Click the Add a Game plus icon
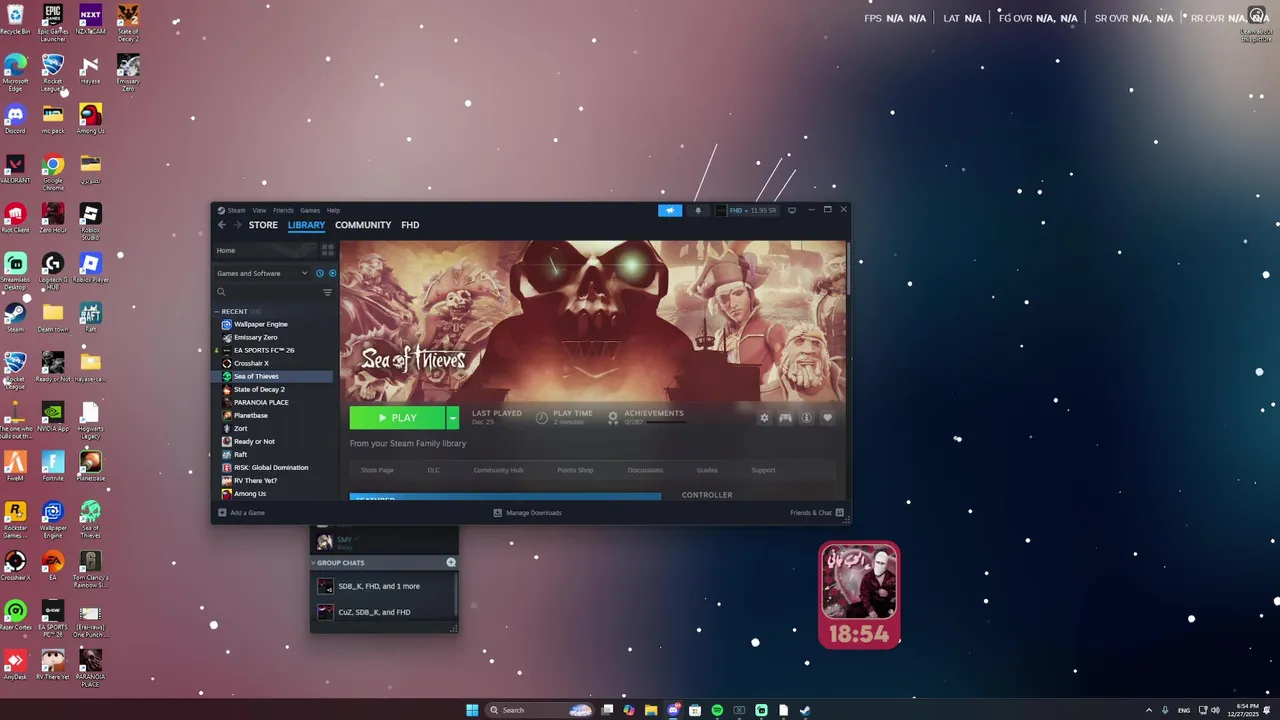Screen dimensions: 1280x720 (x=222, y=513)
